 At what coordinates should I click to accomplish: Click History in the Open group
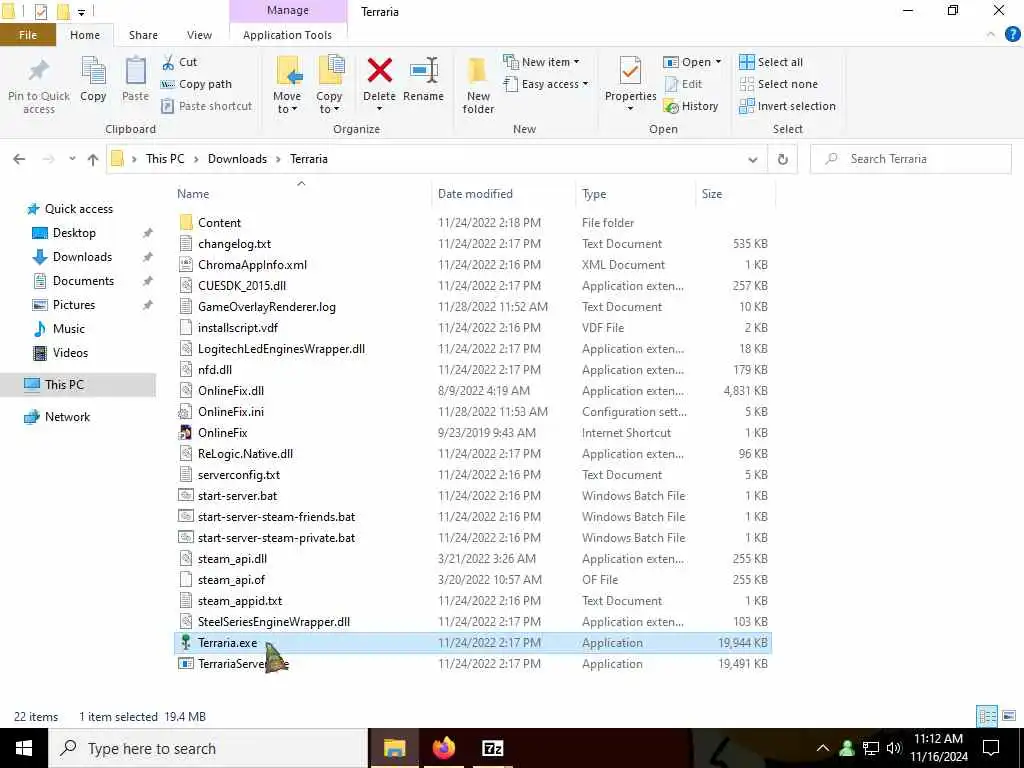[x=690, y=106]
